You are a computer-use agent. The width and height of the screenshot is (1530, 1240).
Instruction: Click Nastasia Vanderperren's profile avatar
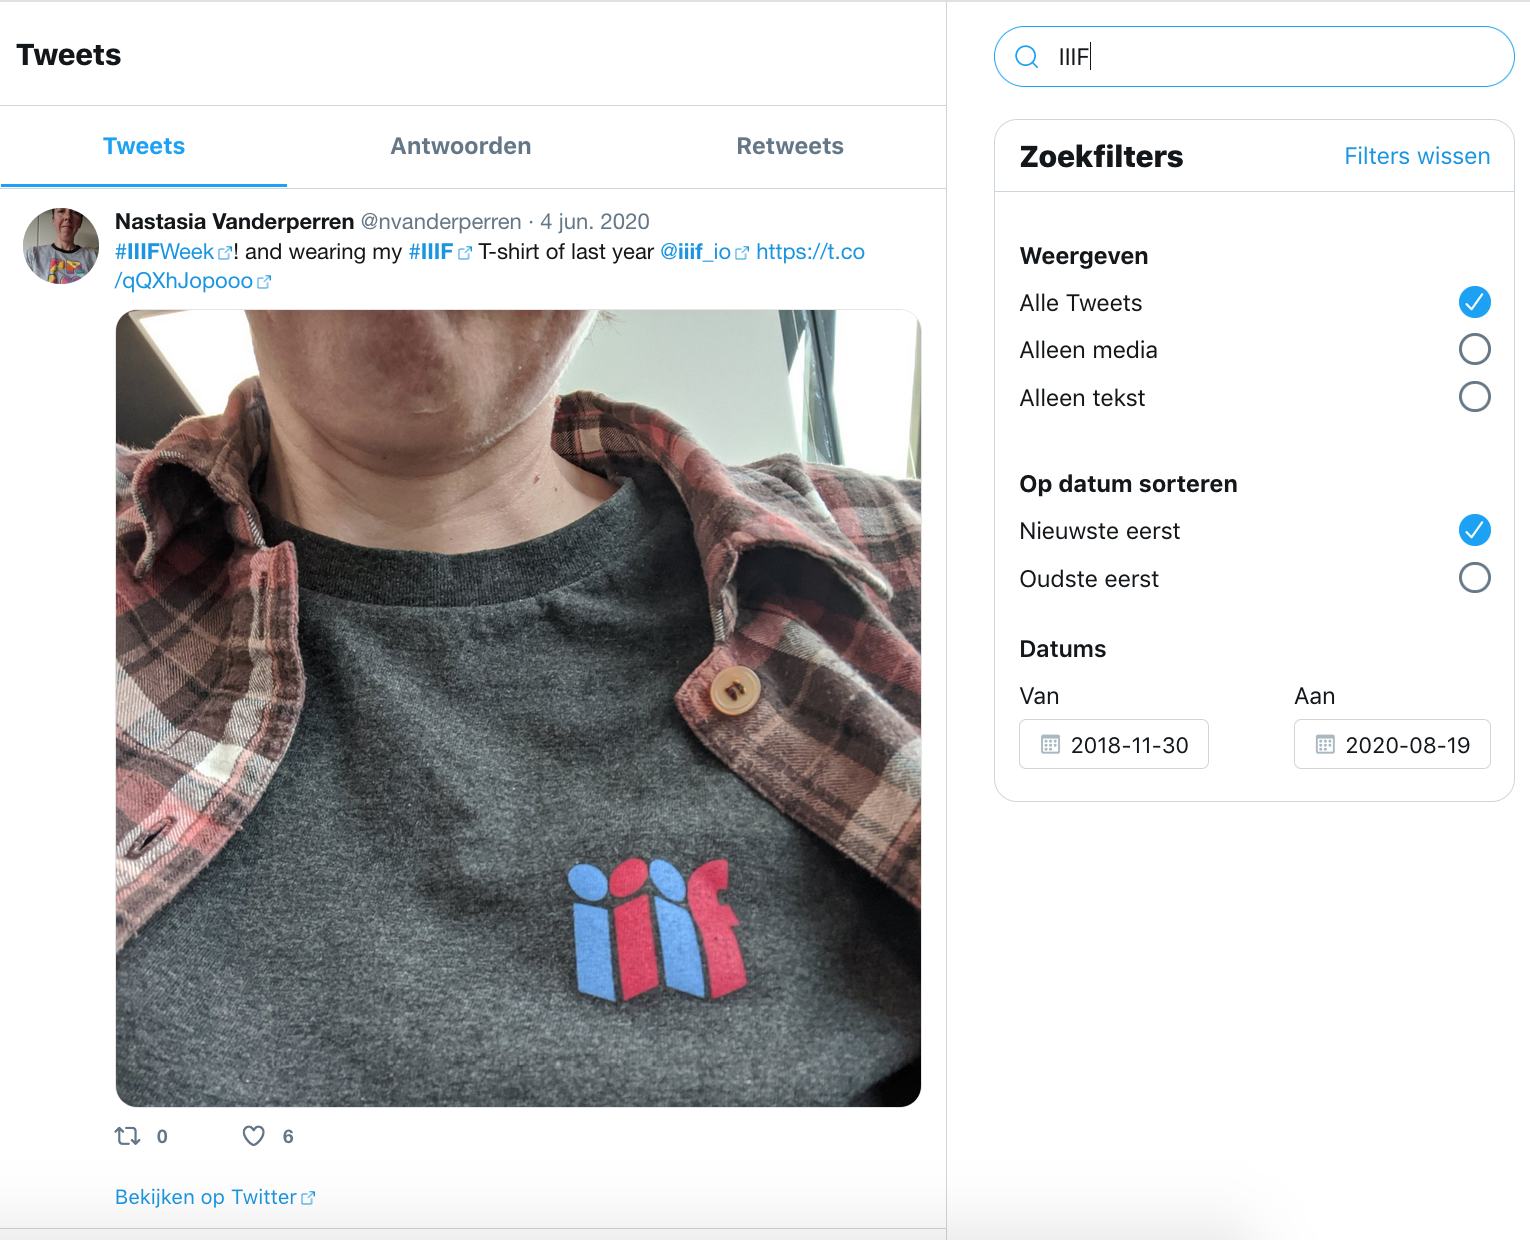[61, 246]
